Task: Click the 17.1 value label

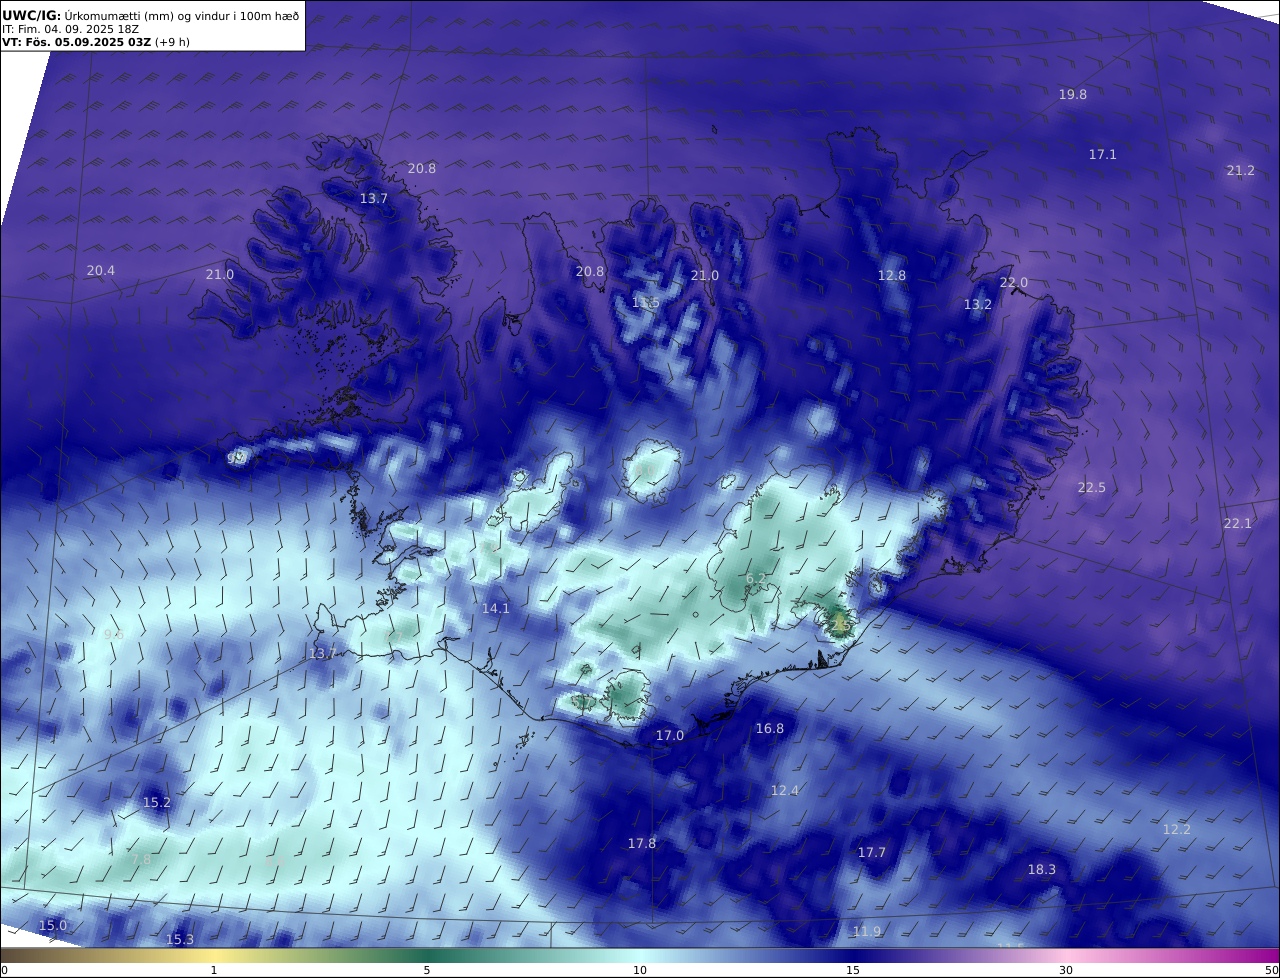Action: tap(1103, 154)
